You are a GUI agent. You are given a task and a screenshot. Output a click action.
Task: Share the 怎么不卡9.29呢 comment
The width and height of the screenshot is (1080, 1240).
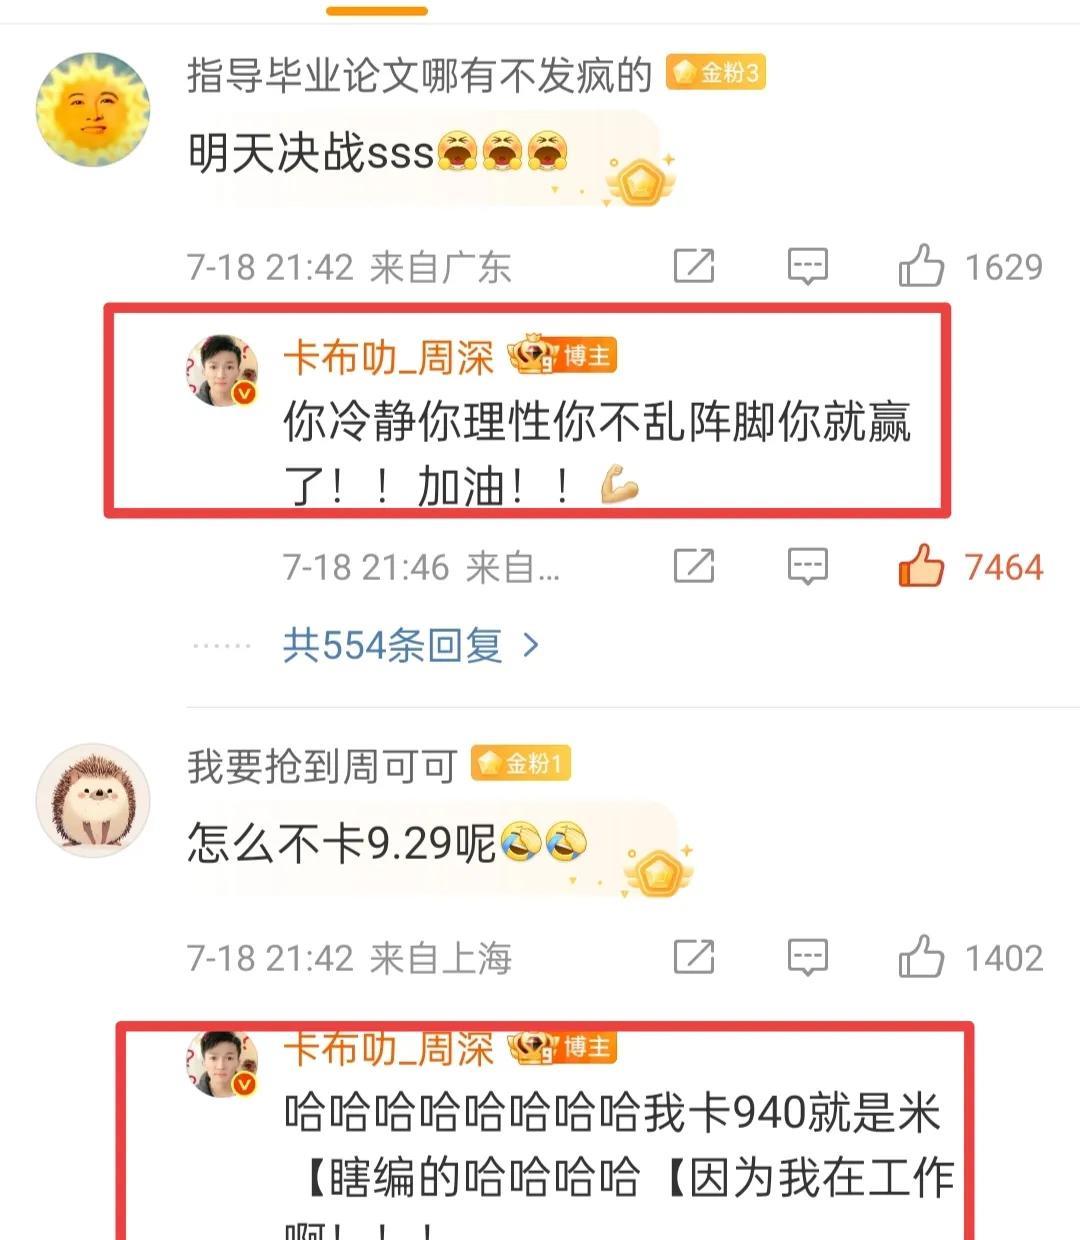(x=694, y=957)
